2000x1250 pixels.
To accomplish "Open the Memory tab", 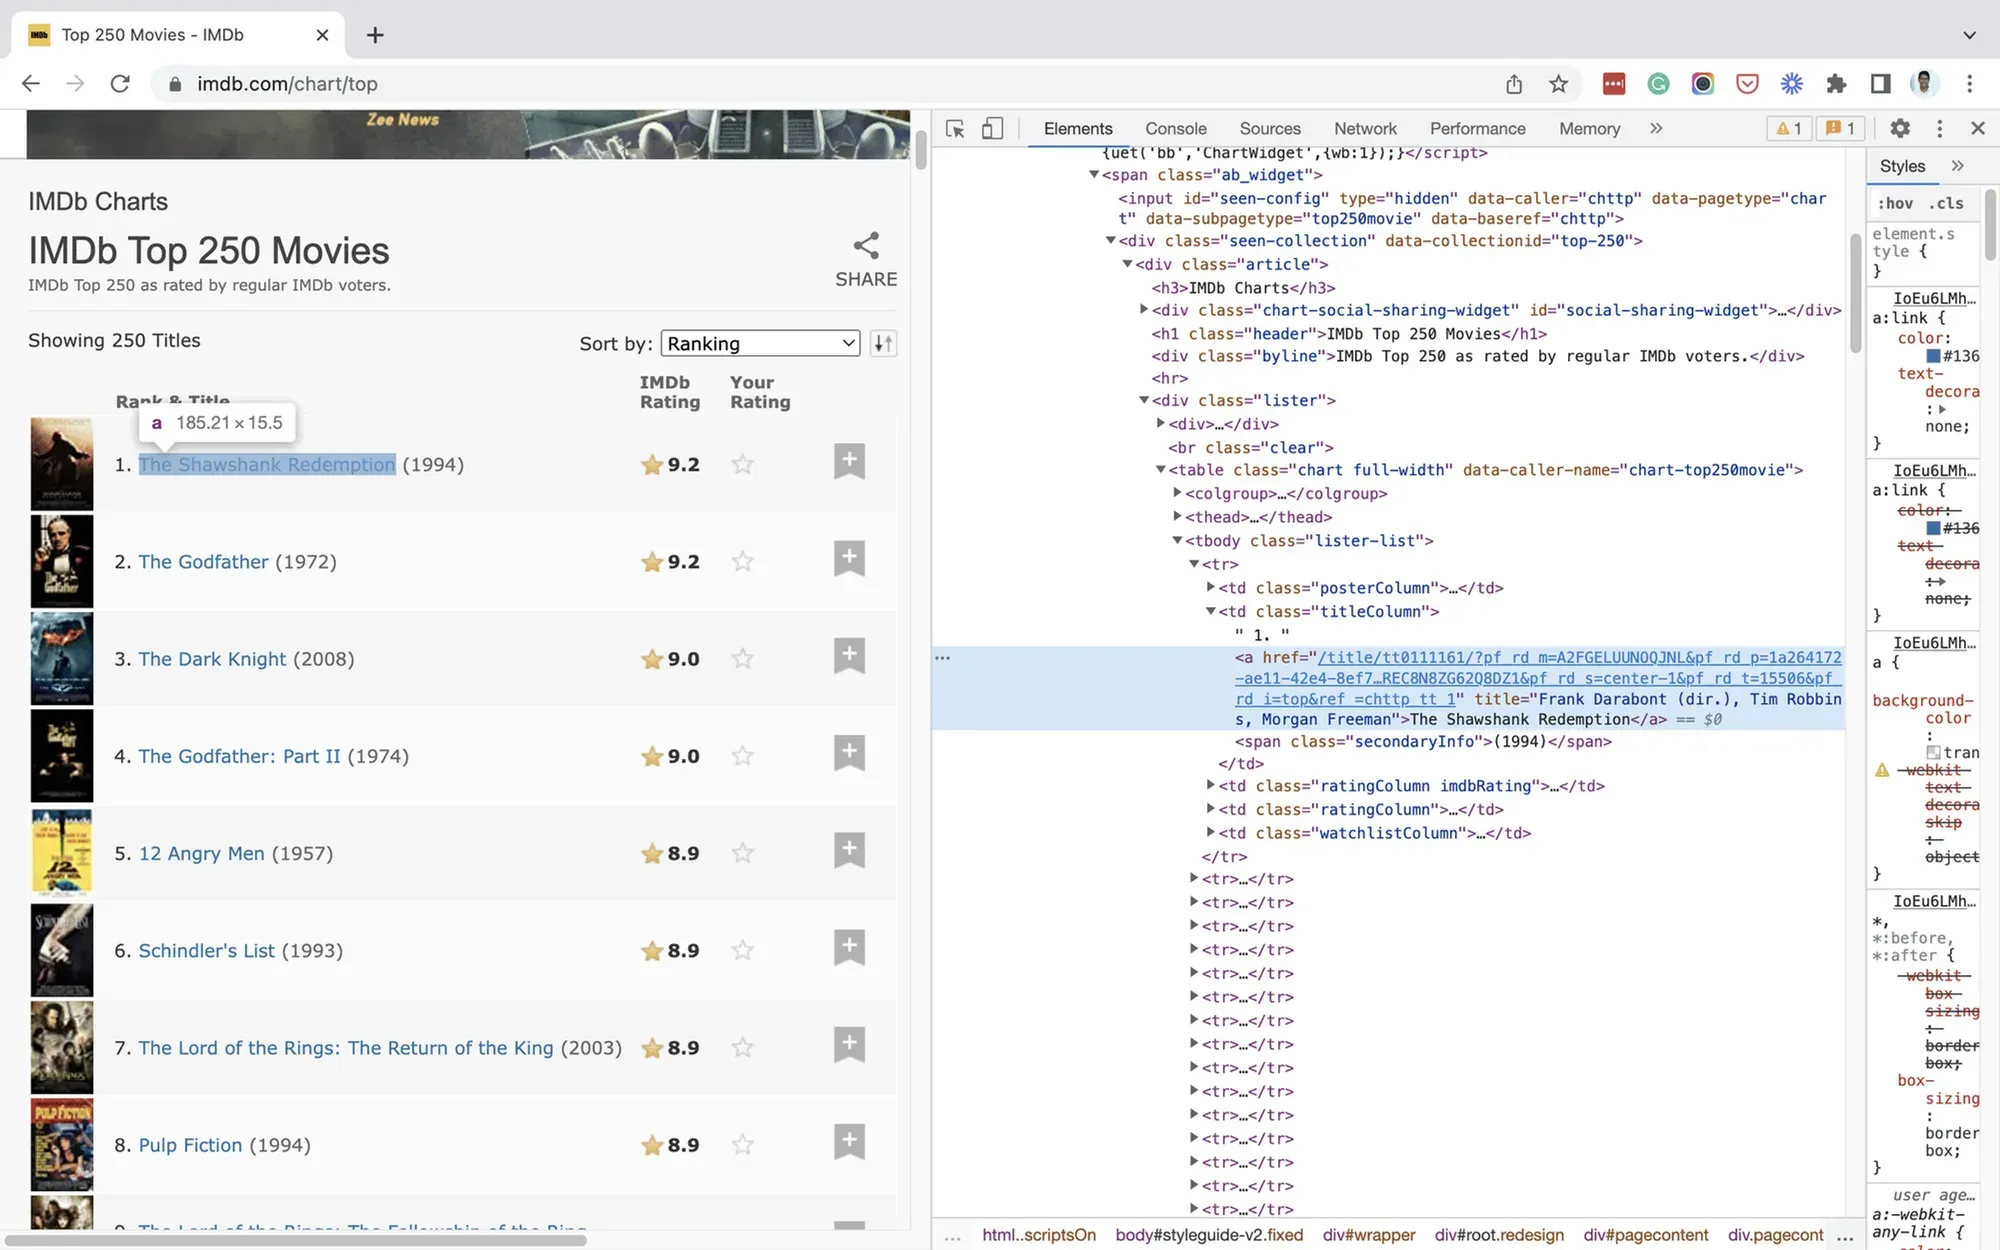I will click(1589, 129).
